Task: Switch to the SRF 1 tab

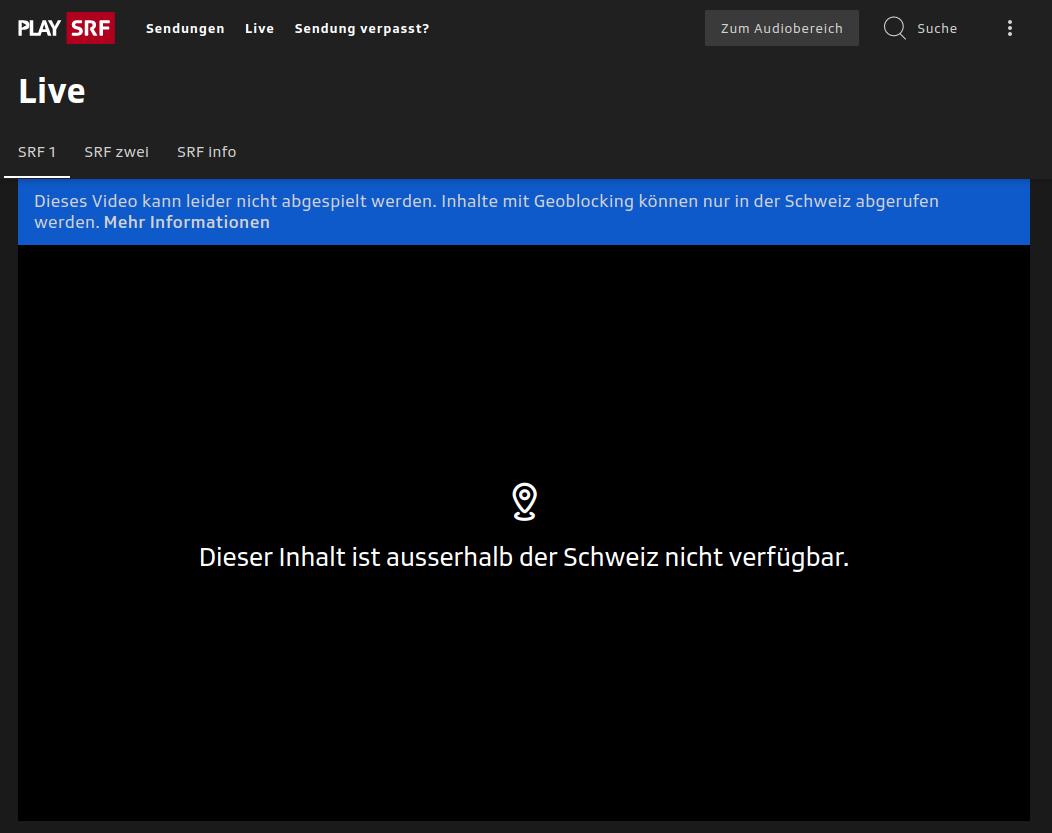Action: tap(37, 152)
